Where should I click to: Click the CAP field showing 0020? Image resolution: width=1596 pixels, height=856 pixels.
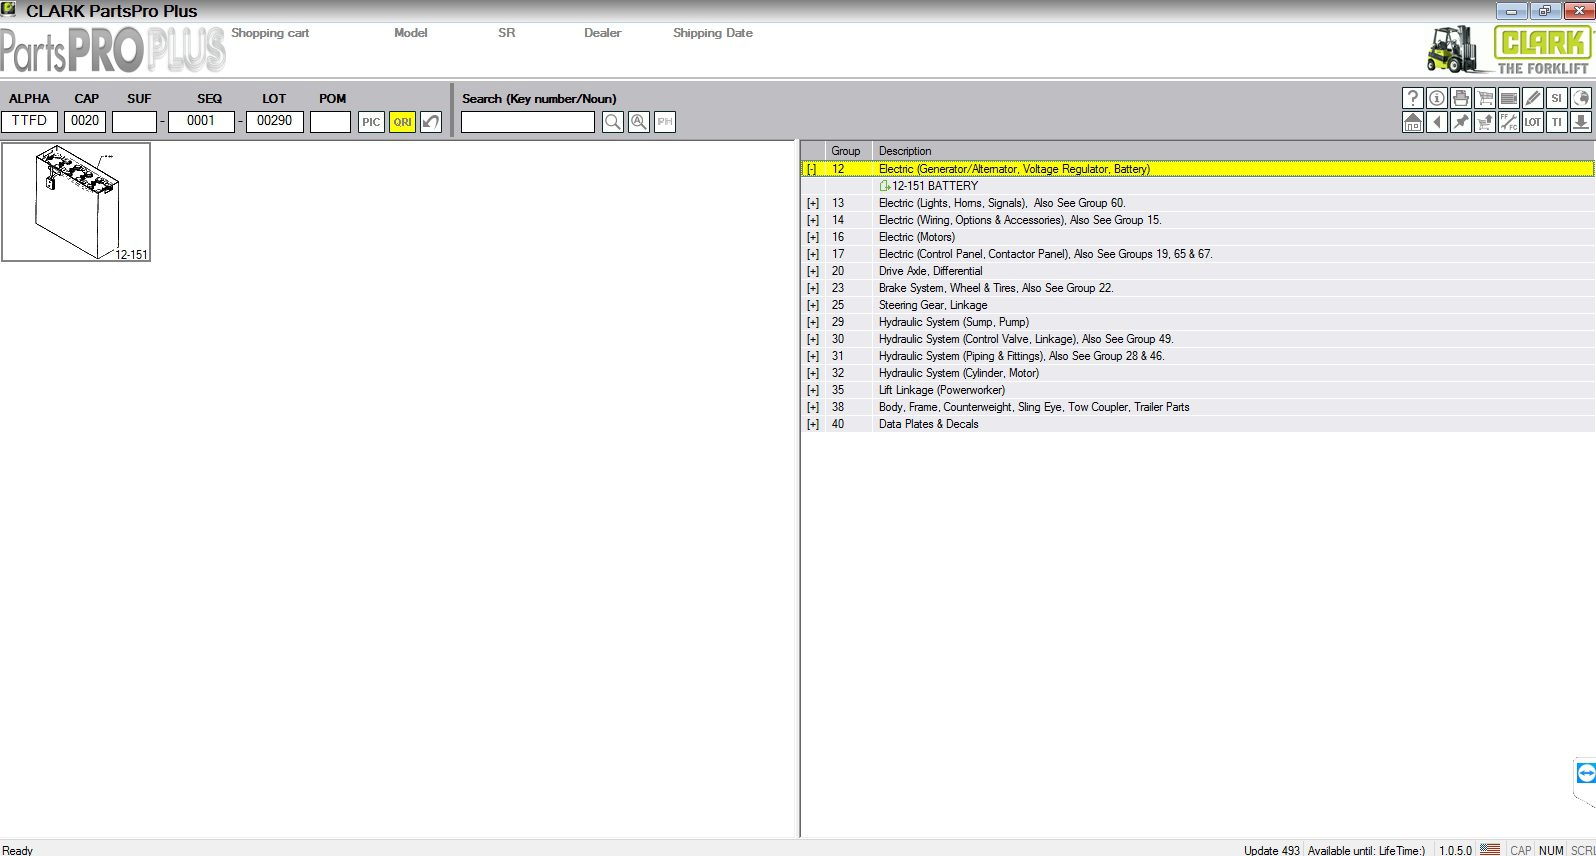85,121
